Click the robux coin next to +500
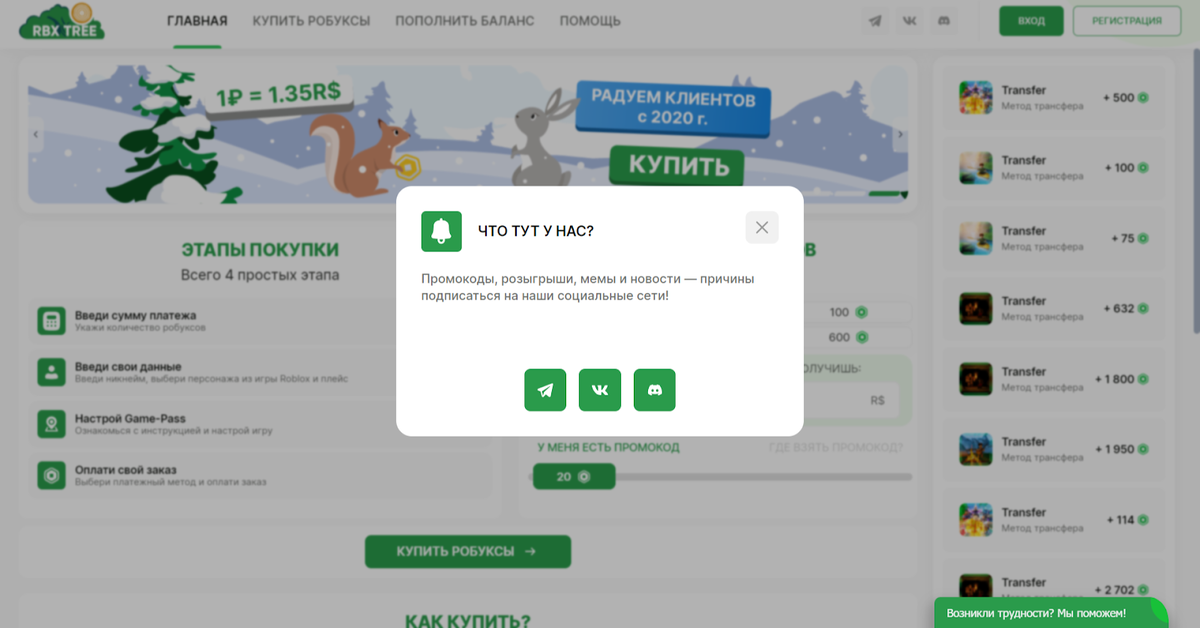The image size is (1200, 628). coord(1143,98)
